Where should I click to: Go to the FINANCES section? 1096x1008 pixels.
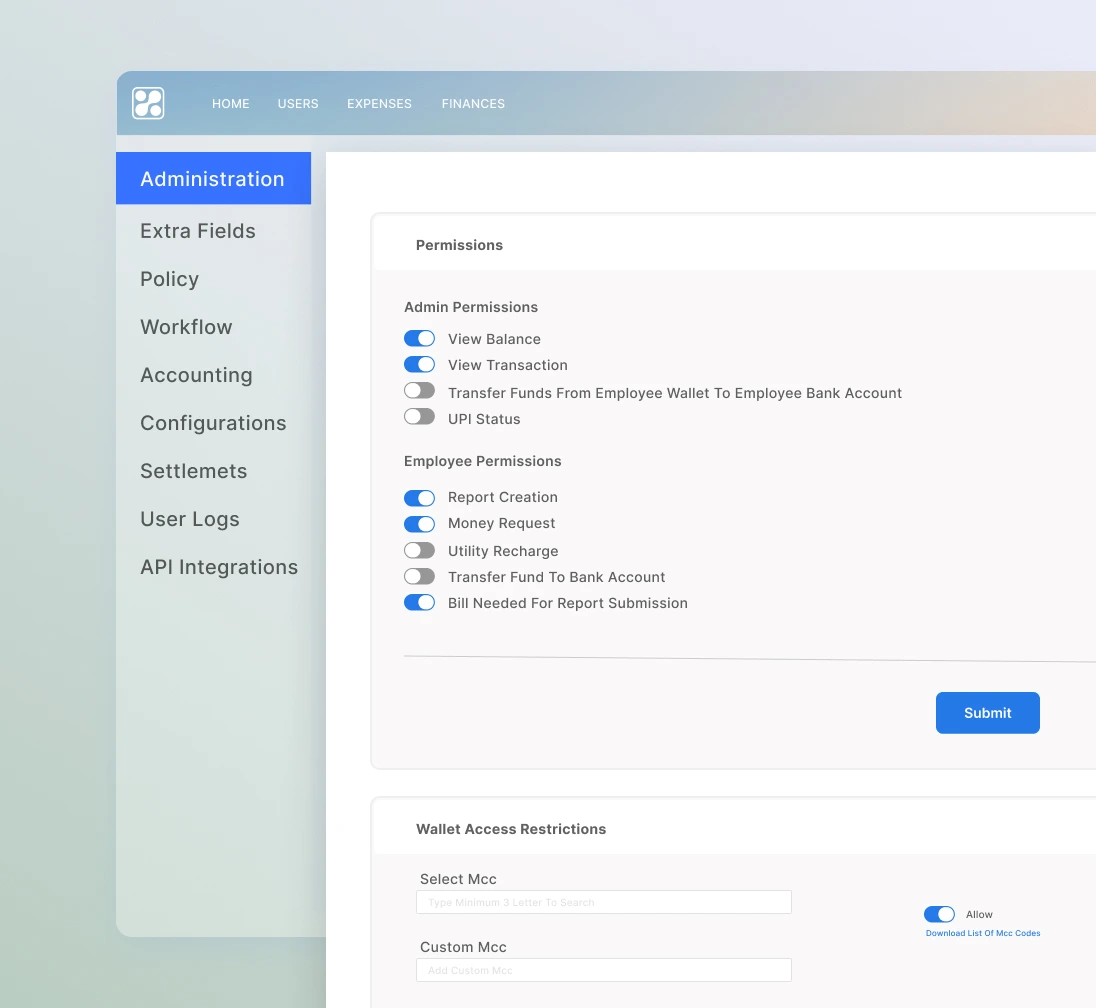[472, 103]
